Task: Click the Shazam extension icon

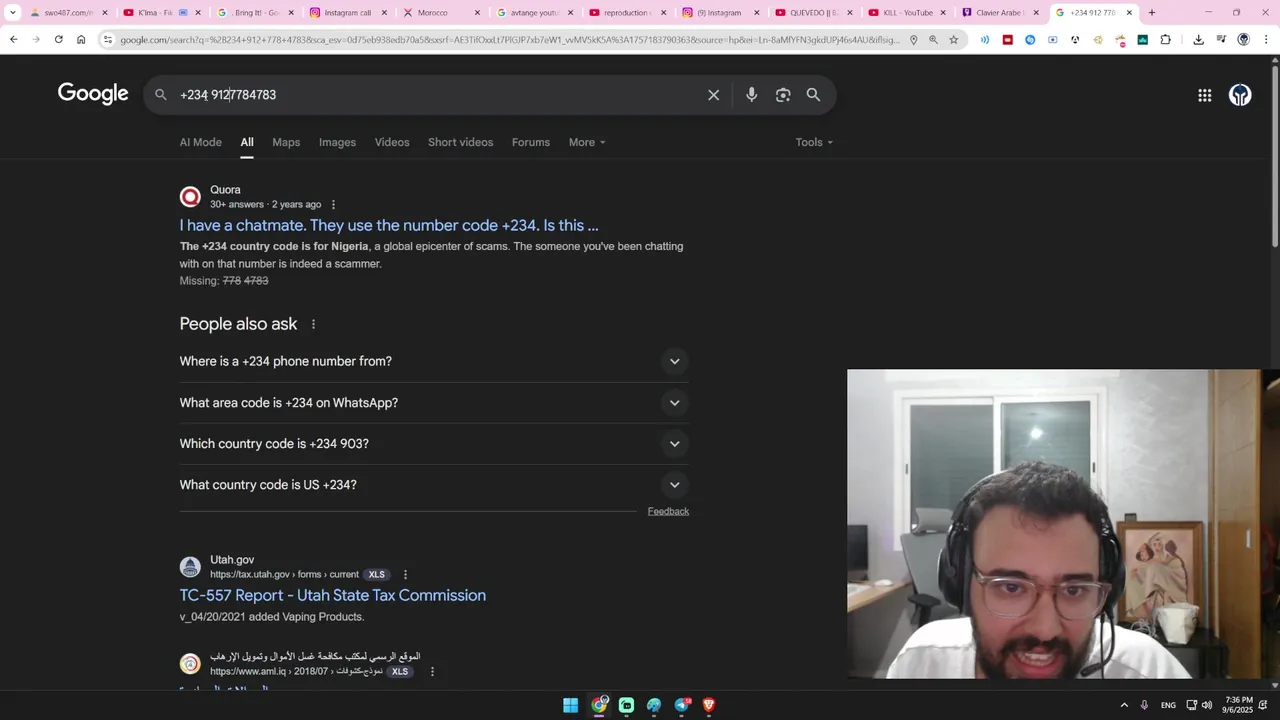Action: point(1030,40)
